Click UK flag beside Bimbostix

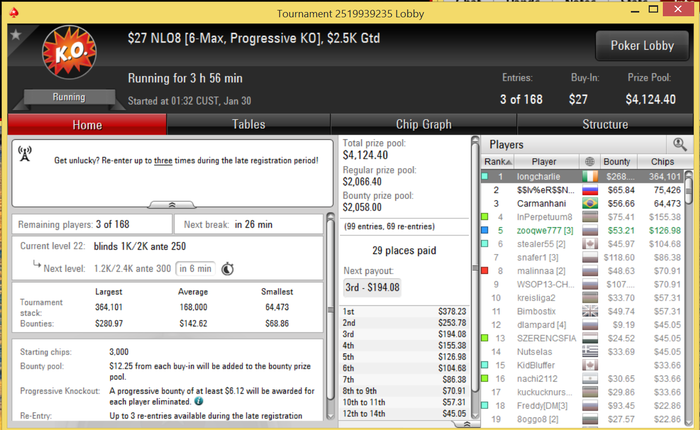pos(590,311)
